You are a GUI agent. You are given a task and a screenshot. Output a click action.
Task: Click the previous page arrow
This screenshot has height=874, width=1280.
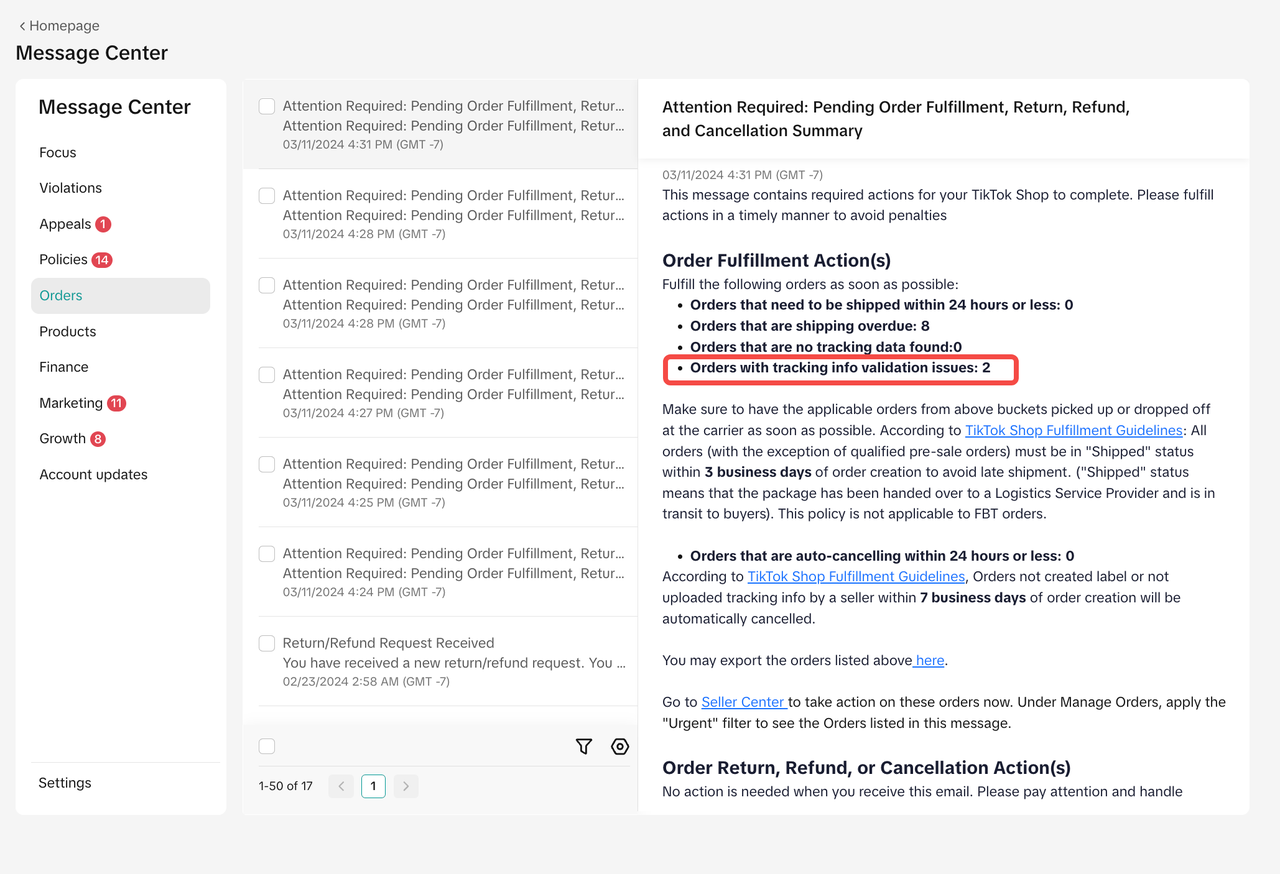[341, 786]
